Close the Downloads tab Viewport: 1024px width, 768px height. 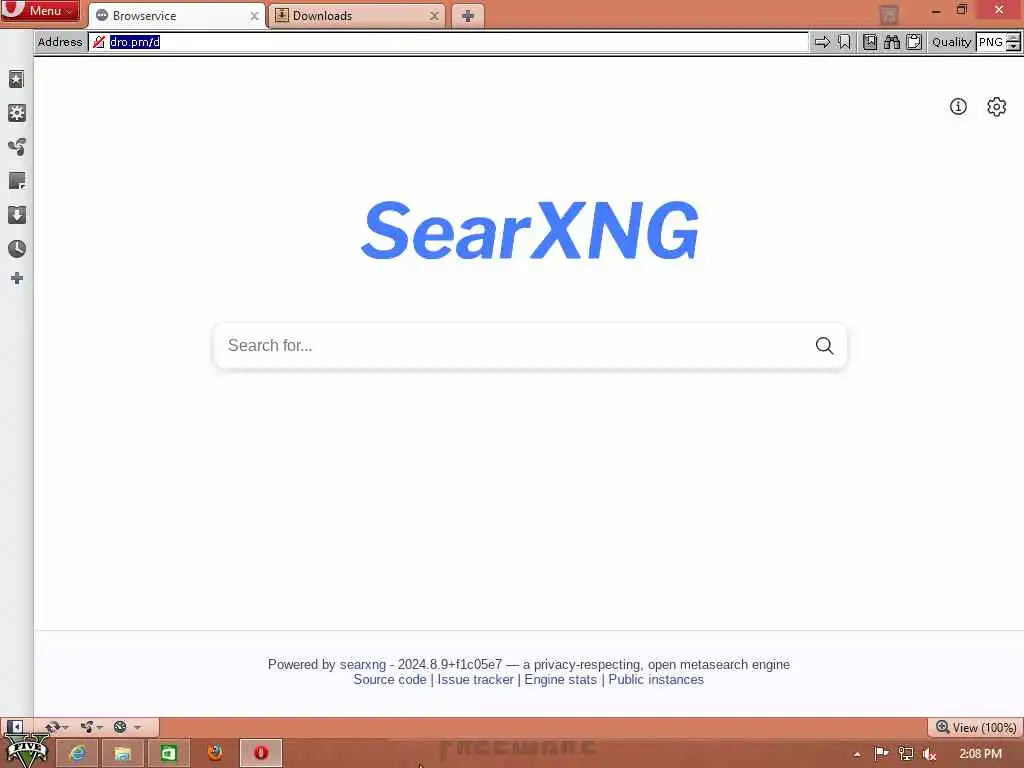(x=434, y=16)
